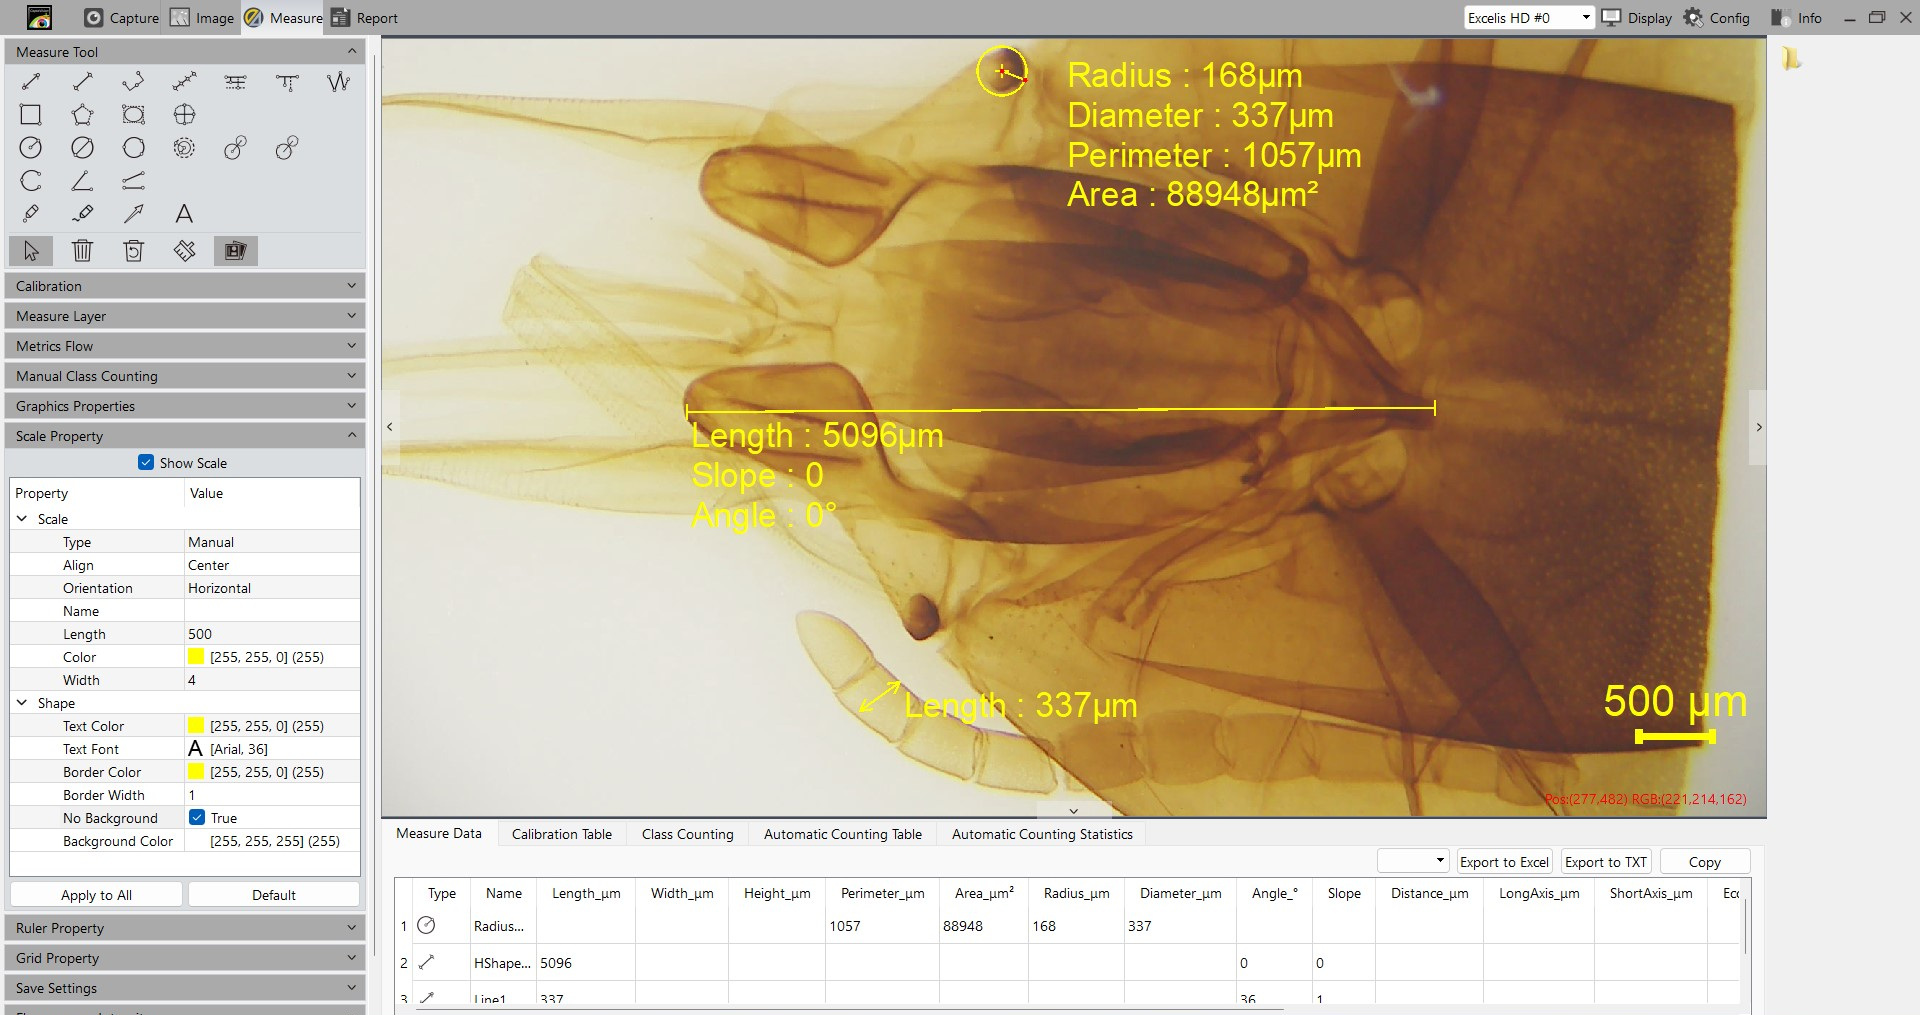Select the multi-point line tool

[x=184, y=82]
